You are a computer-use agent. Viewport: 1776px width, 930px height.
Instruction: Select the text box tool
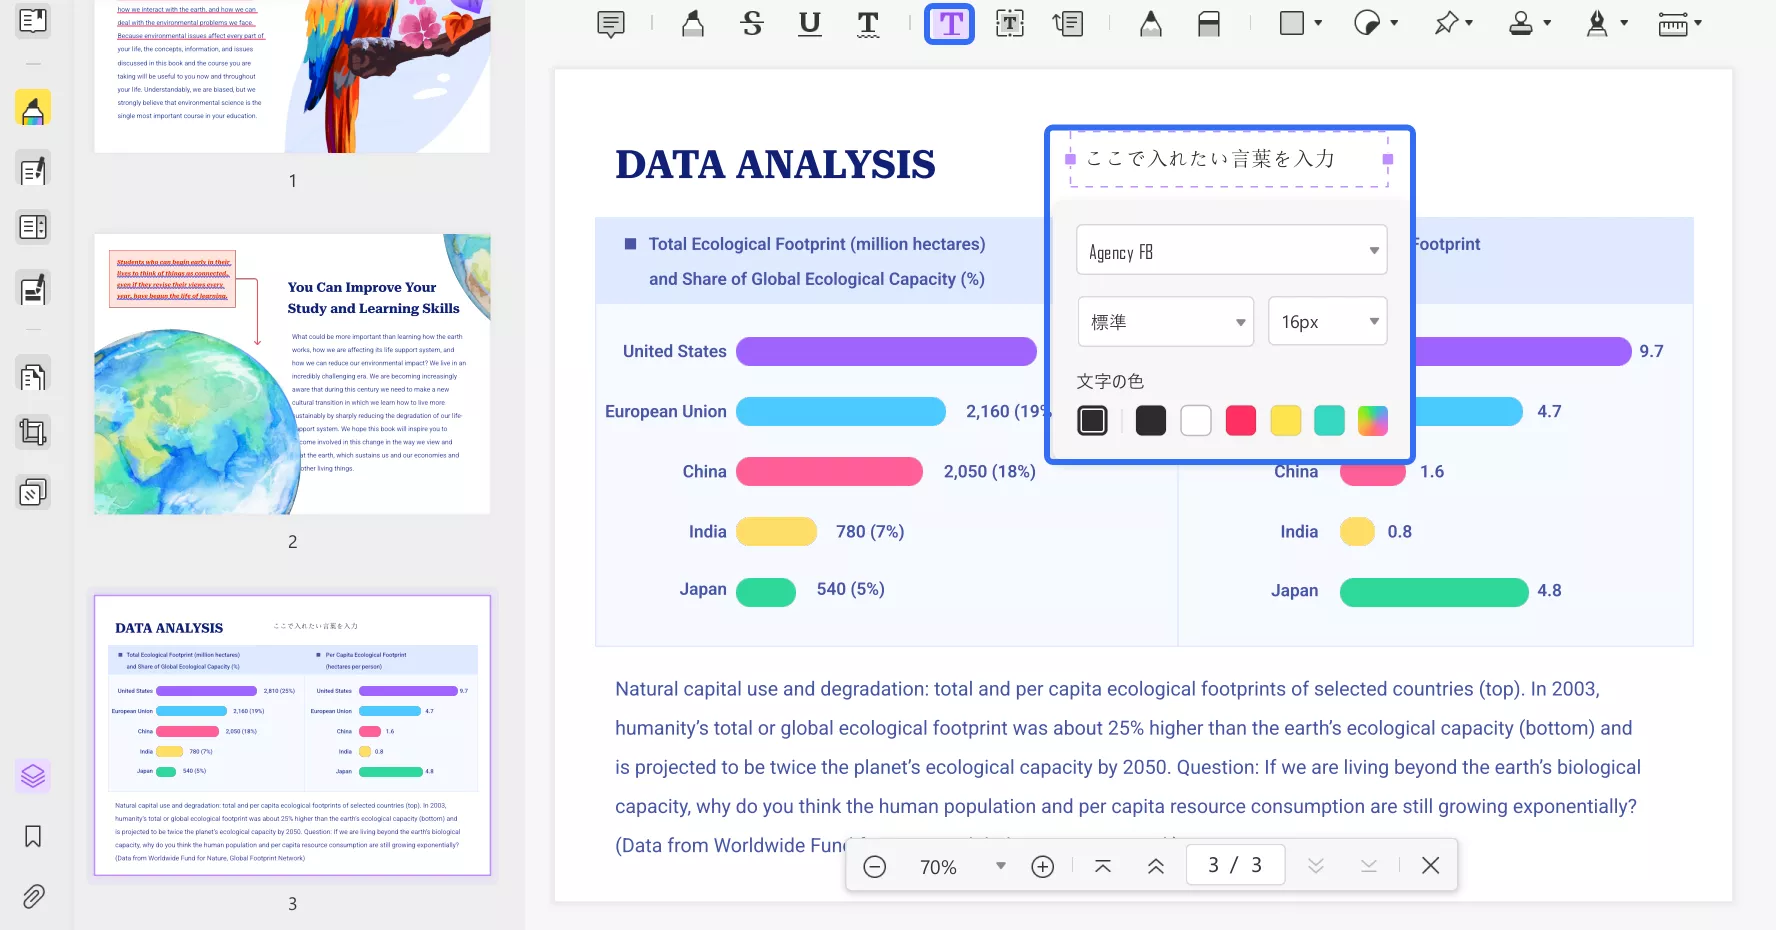1010,24
